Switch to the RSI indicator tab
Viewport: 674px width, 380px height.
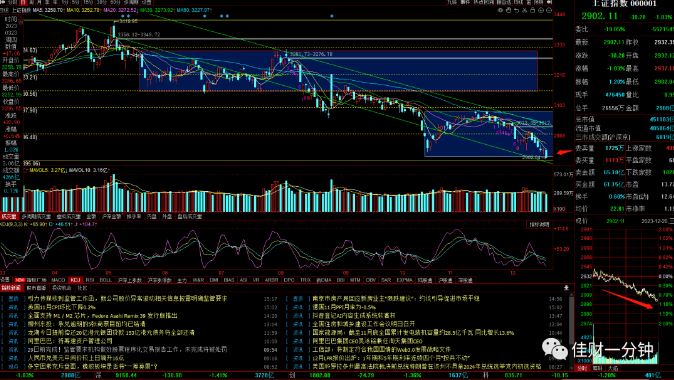(x=90, y=280)
